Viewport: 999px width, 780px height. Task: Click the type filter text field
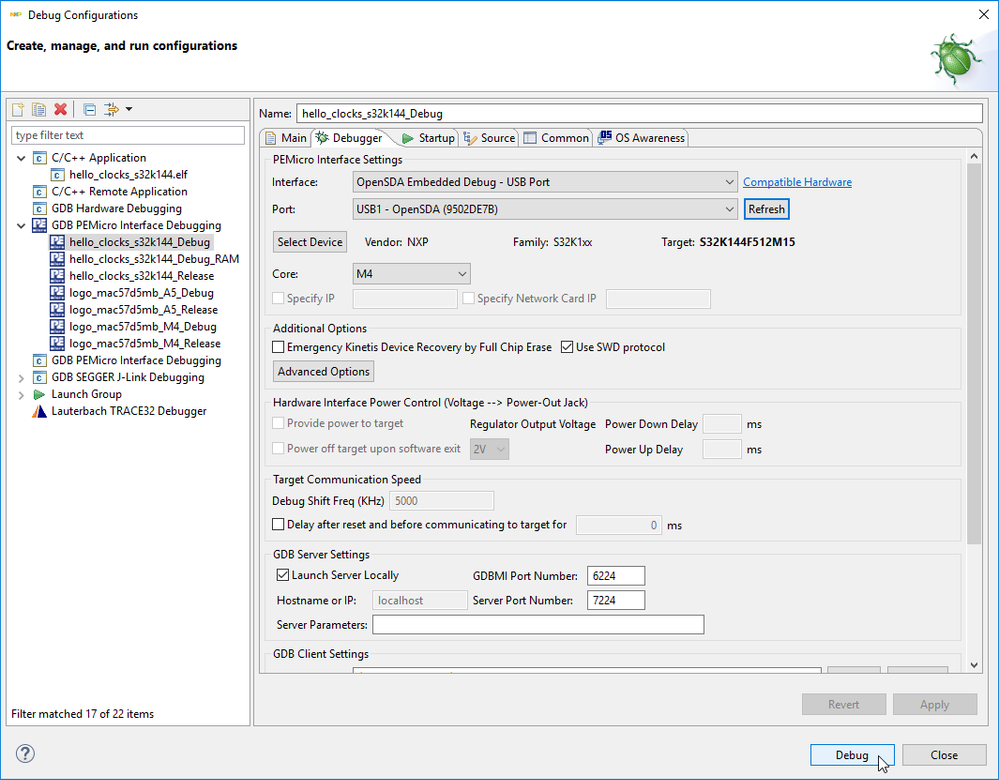pos(127,135)
